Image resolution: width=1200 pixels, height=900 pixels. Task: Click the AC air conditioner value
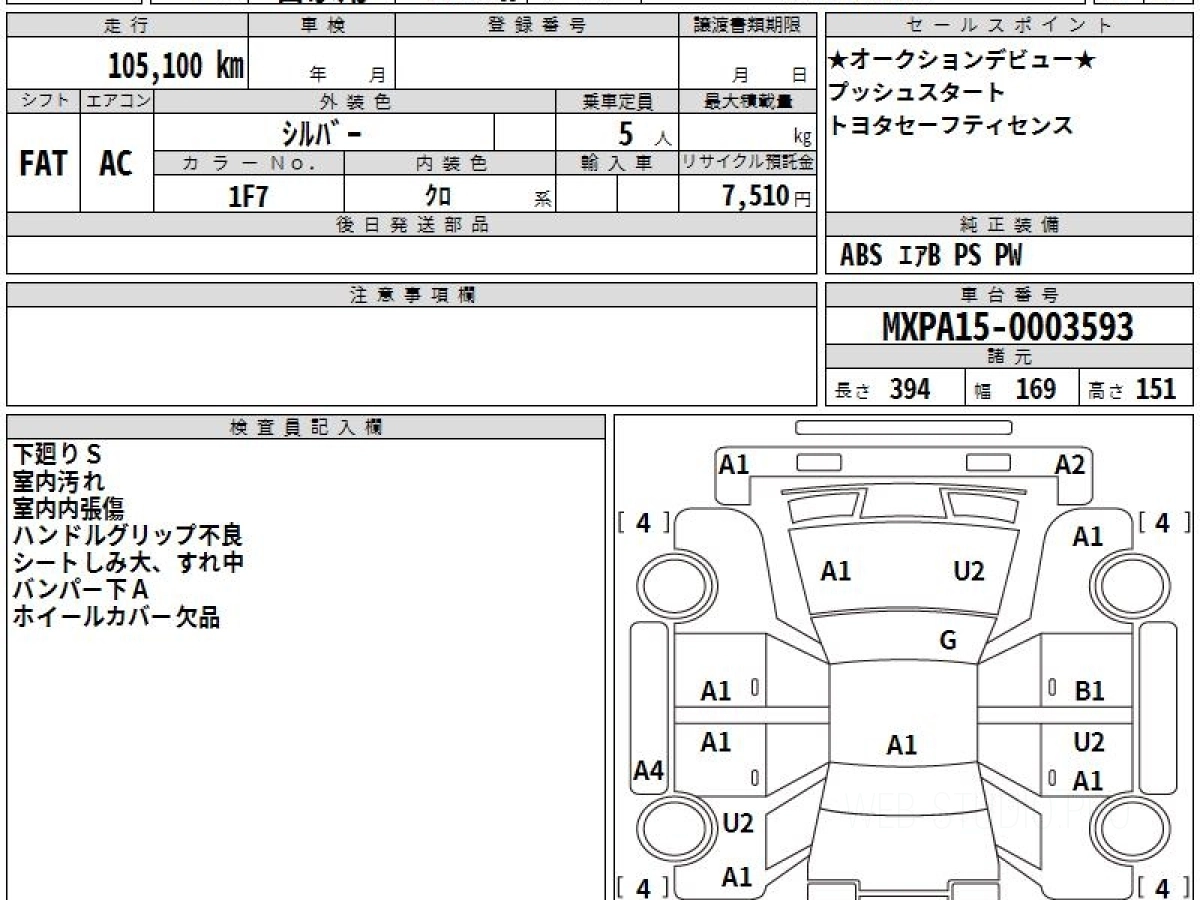point(117,164)
